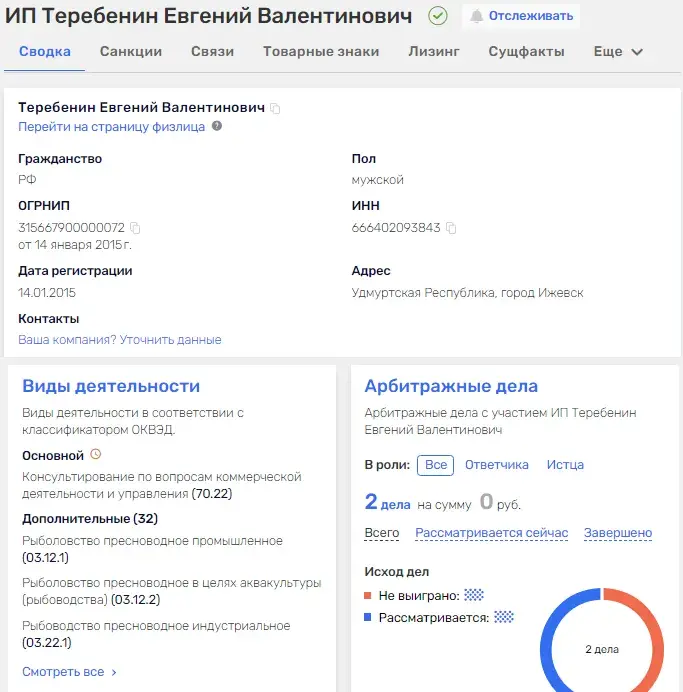Click the green verified checkmark icon
This screenshot has height=692, width=683.
[438, 16]
